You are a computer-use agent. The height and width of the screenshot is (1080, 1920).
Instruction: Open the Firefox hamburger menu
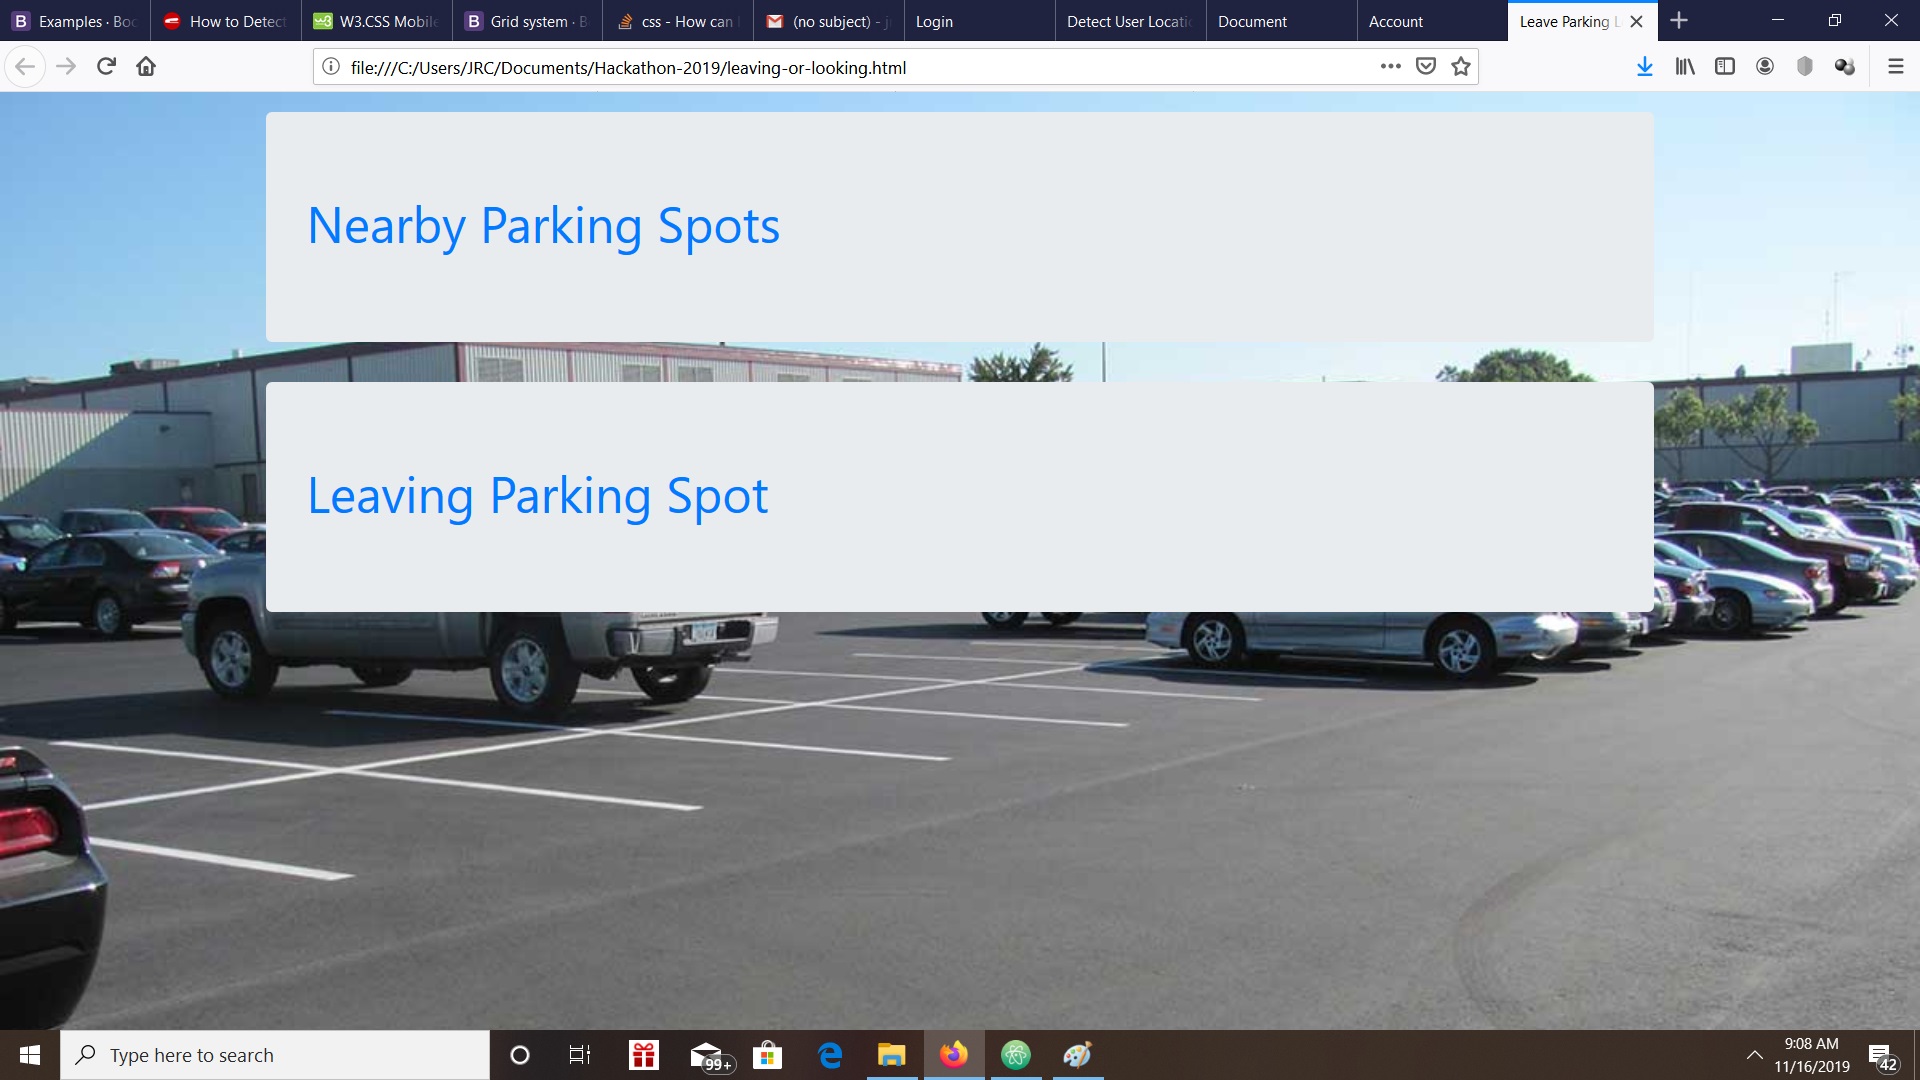pyautogui.click(x=1895, y=67)
